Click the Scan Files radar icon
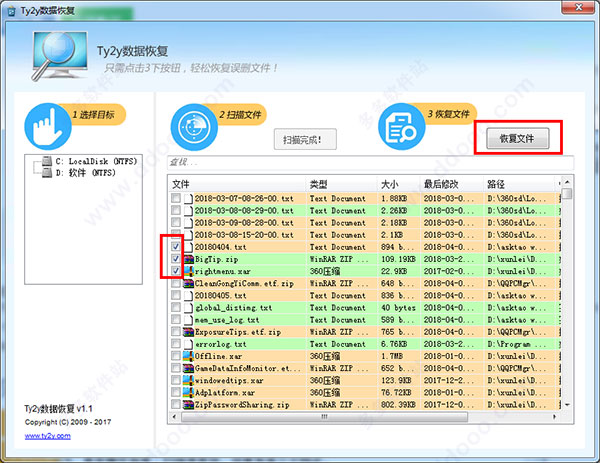 pos(194,127)
